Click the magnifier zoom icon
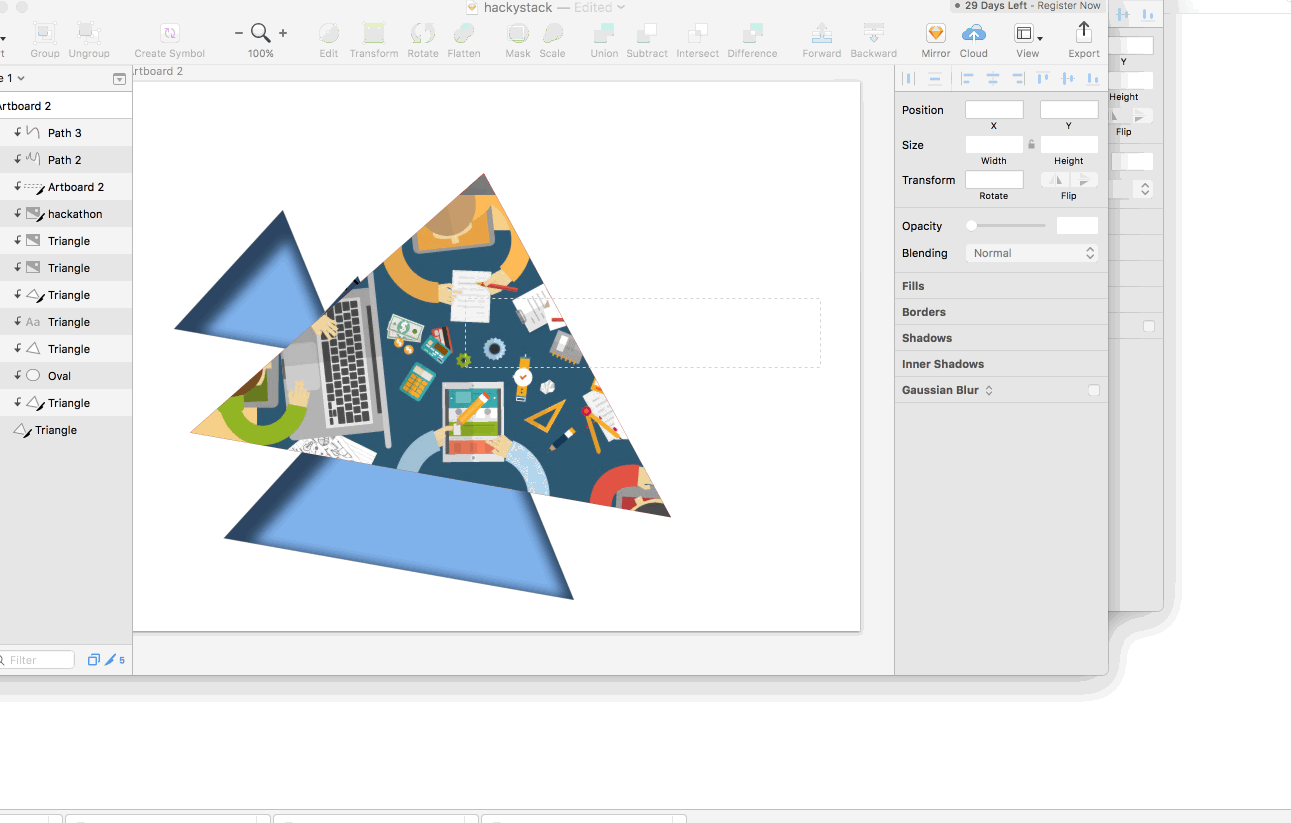 point(261,33)
